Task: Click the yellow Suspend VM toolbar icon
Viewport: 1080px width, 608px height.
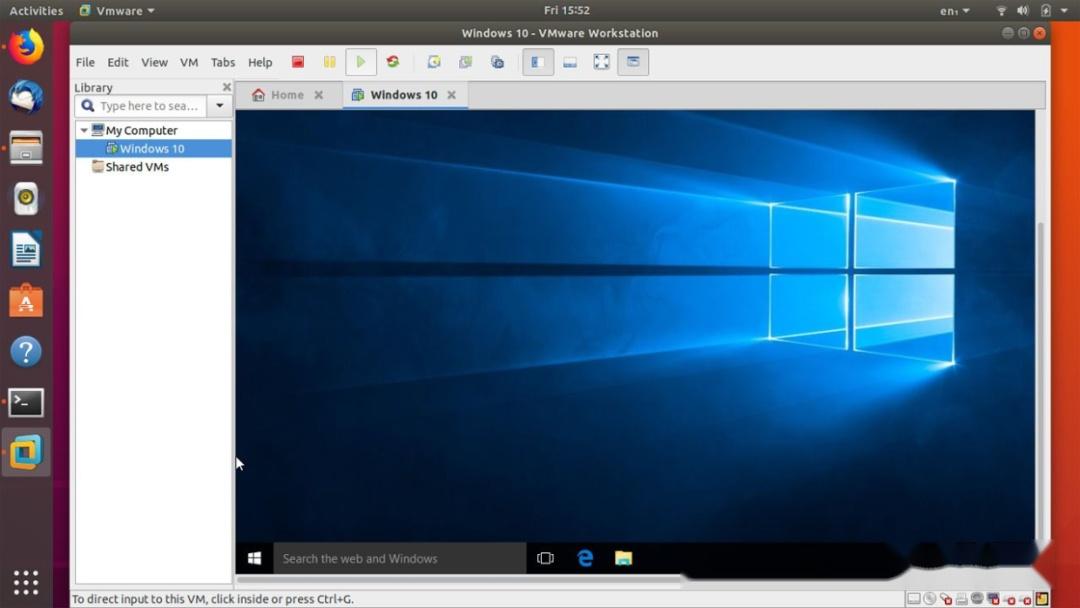Action: point(329,62)
